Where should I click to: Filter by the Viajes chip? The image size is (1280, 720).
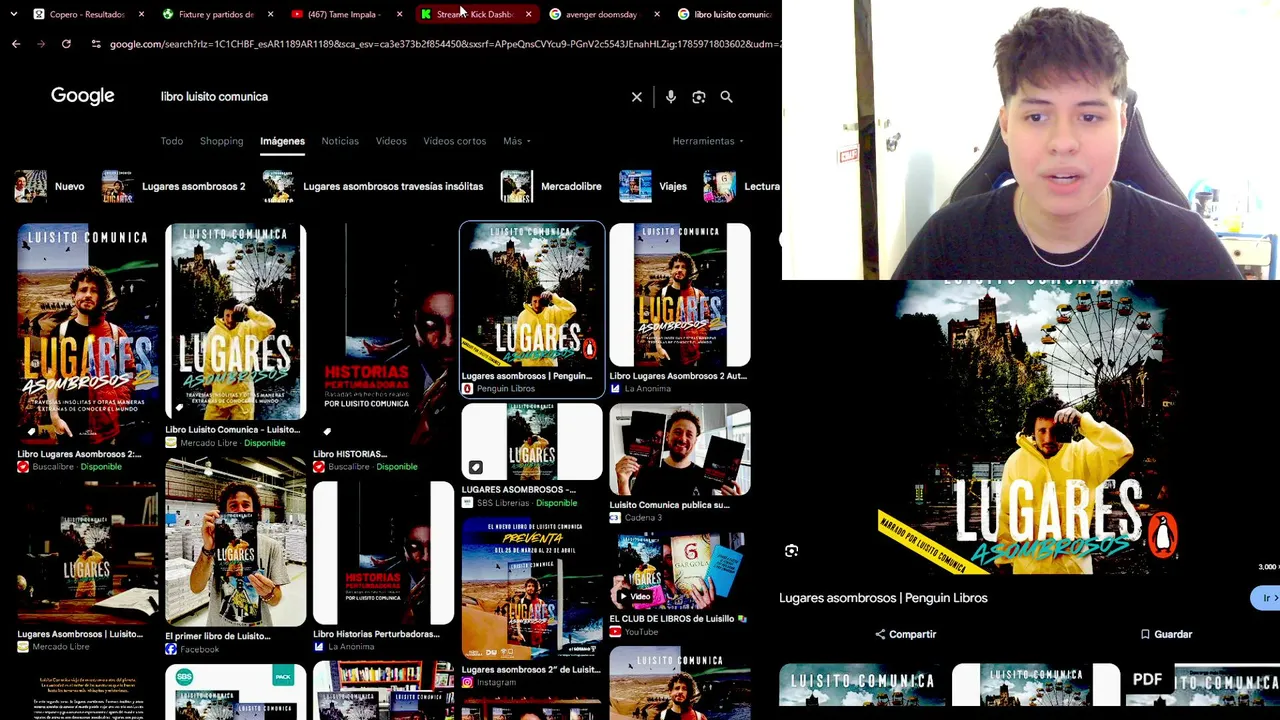(x=653, y=186)
